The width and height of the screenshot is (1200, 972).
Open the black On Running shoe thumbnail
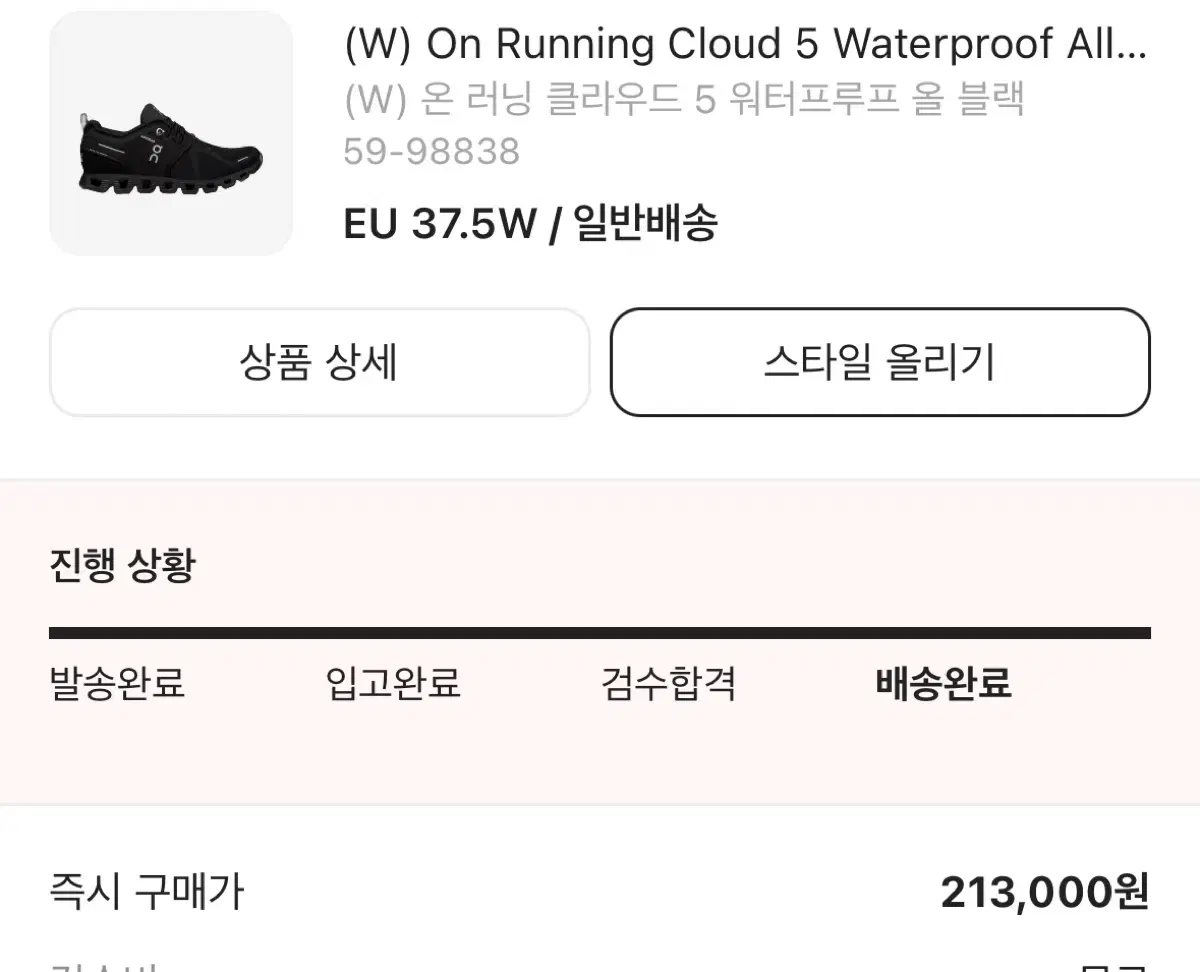[x=171, y=133]
